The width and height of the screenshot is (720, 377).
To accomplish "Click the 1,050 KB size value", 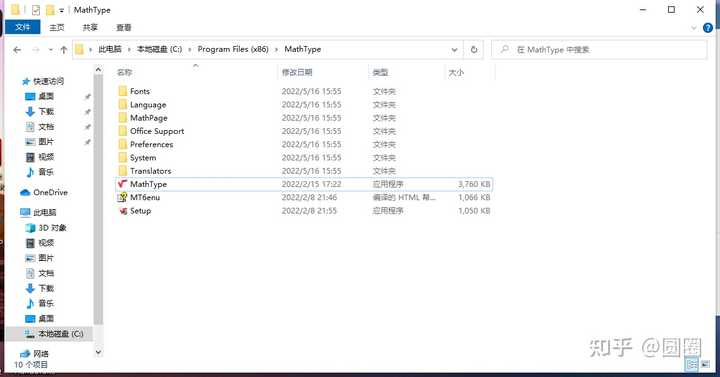I will [474, 210].
